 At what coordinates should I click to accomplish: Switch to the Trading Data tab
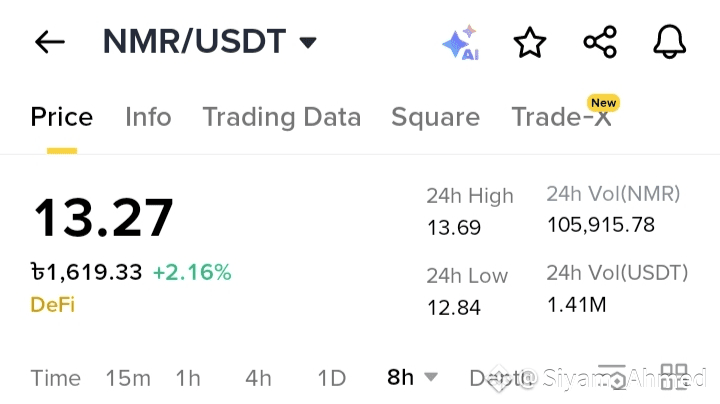pyautogui.click(x=282, y=117)
